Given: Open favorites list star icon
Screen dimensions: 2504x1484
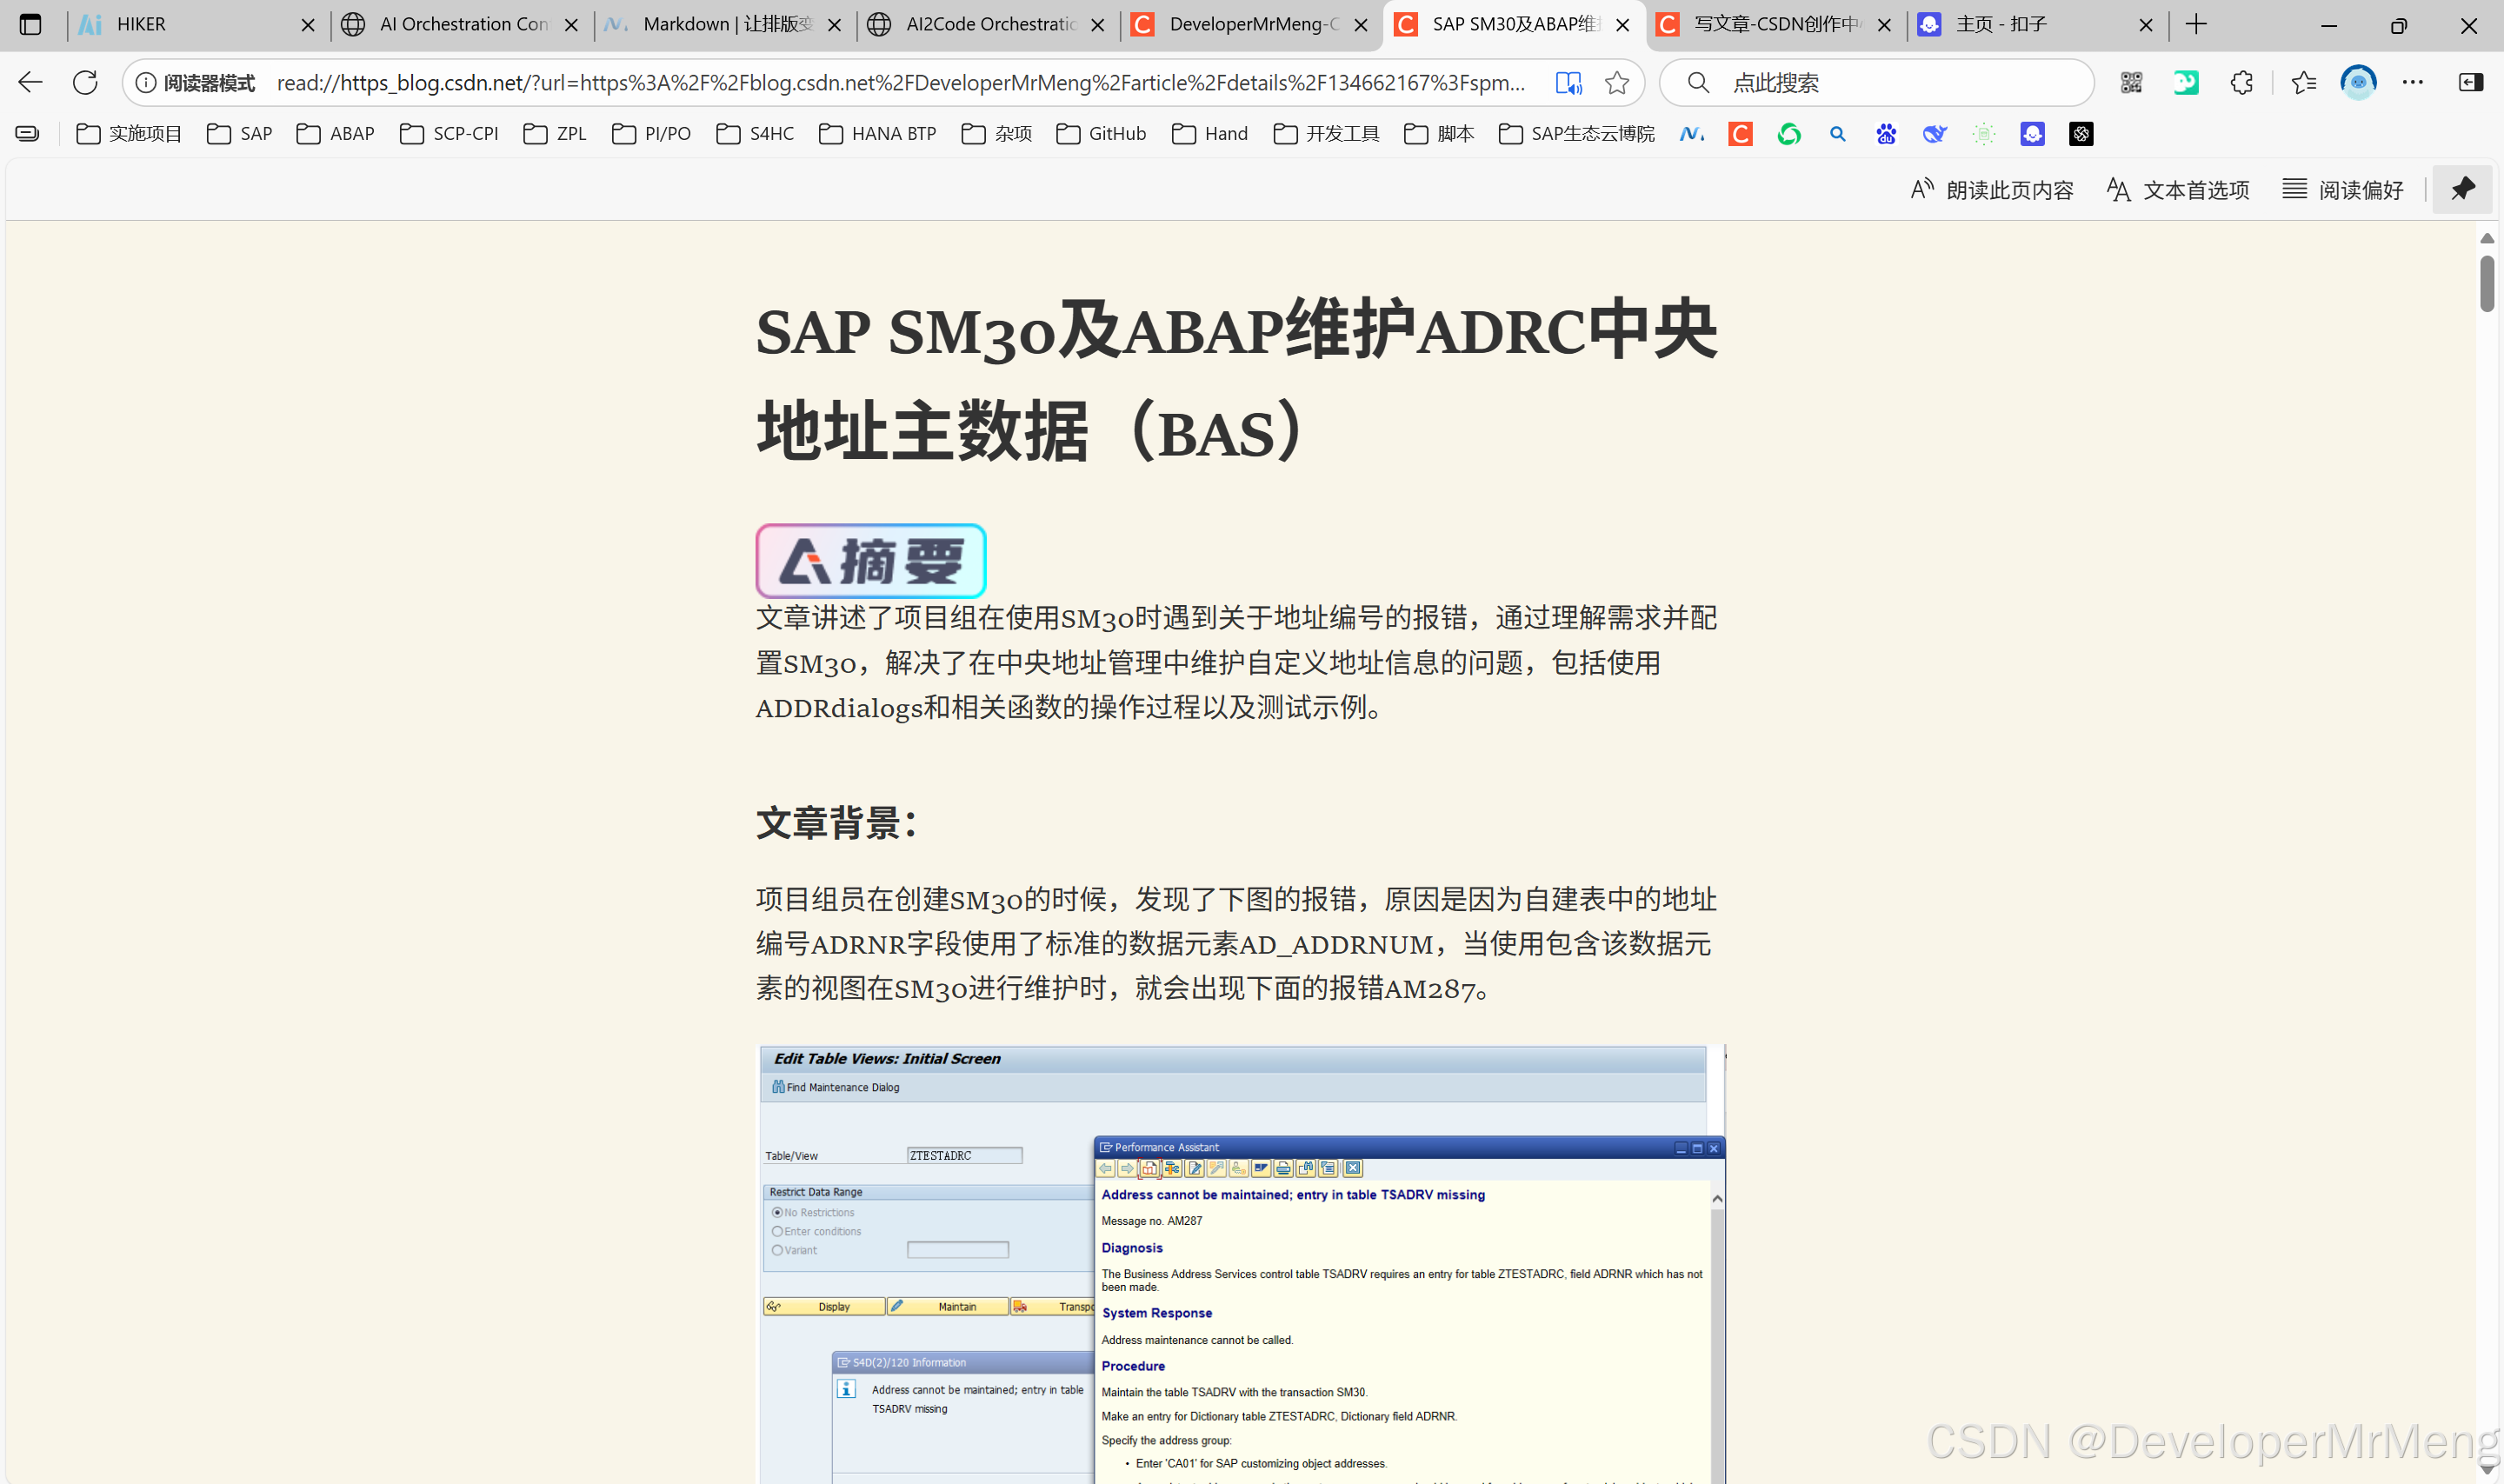Looking at the screenshot, I should [x=2304, y=83].
